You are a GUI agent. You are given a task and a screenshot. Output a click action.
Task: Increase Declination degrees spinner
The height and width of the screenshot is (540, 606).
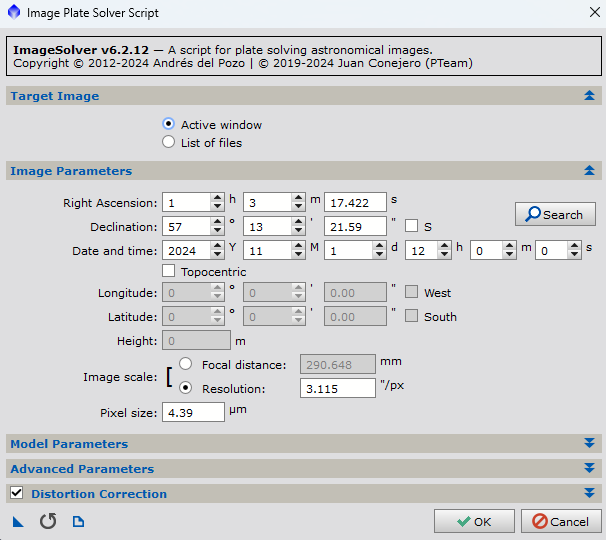click(x=218, y=221)
